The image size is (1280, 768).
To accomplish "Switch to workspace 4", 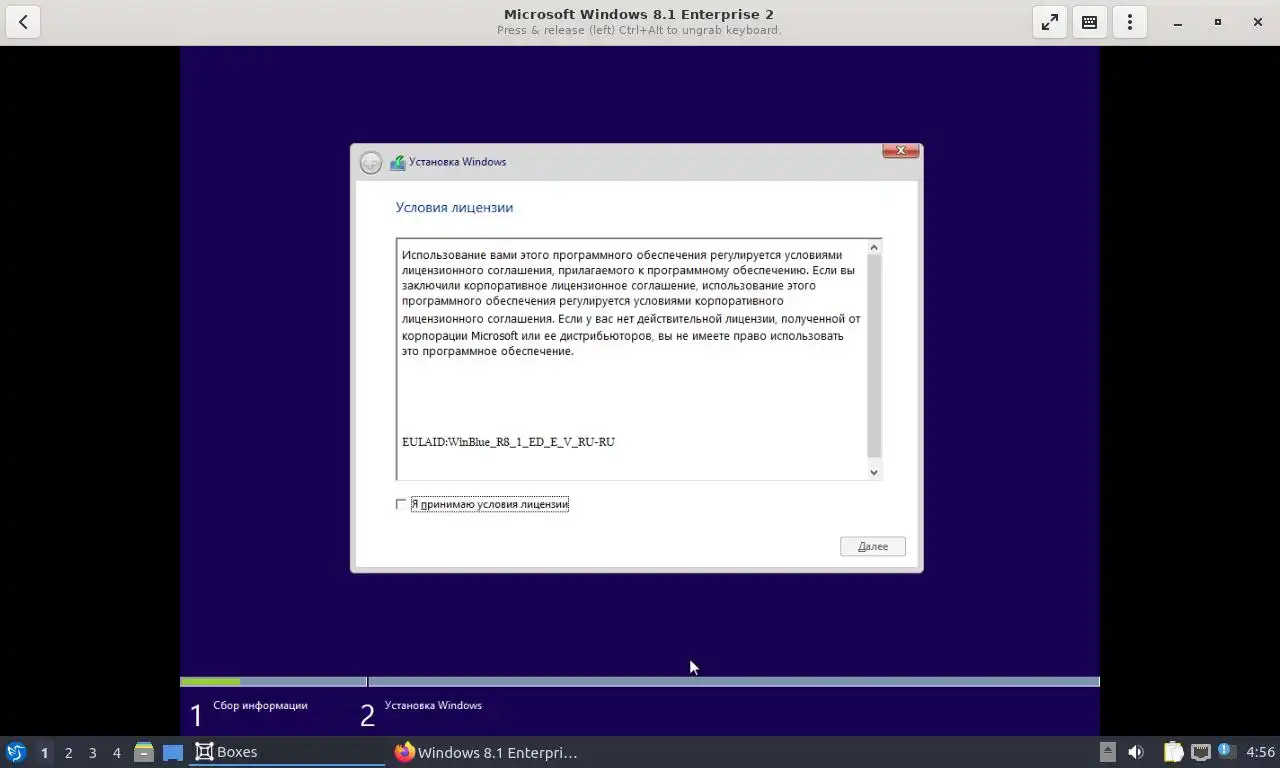I will click(116, 752).
